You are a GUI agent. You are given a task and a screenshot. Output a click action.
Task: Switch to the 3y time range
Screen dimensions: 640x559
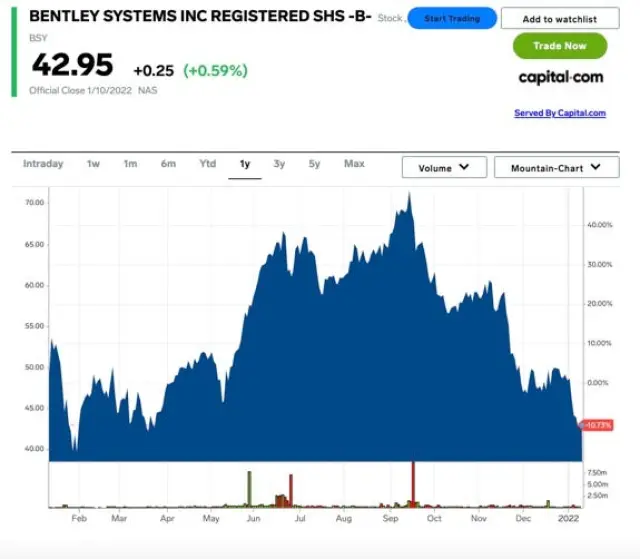pyautogui.click(x=279, y=164)
